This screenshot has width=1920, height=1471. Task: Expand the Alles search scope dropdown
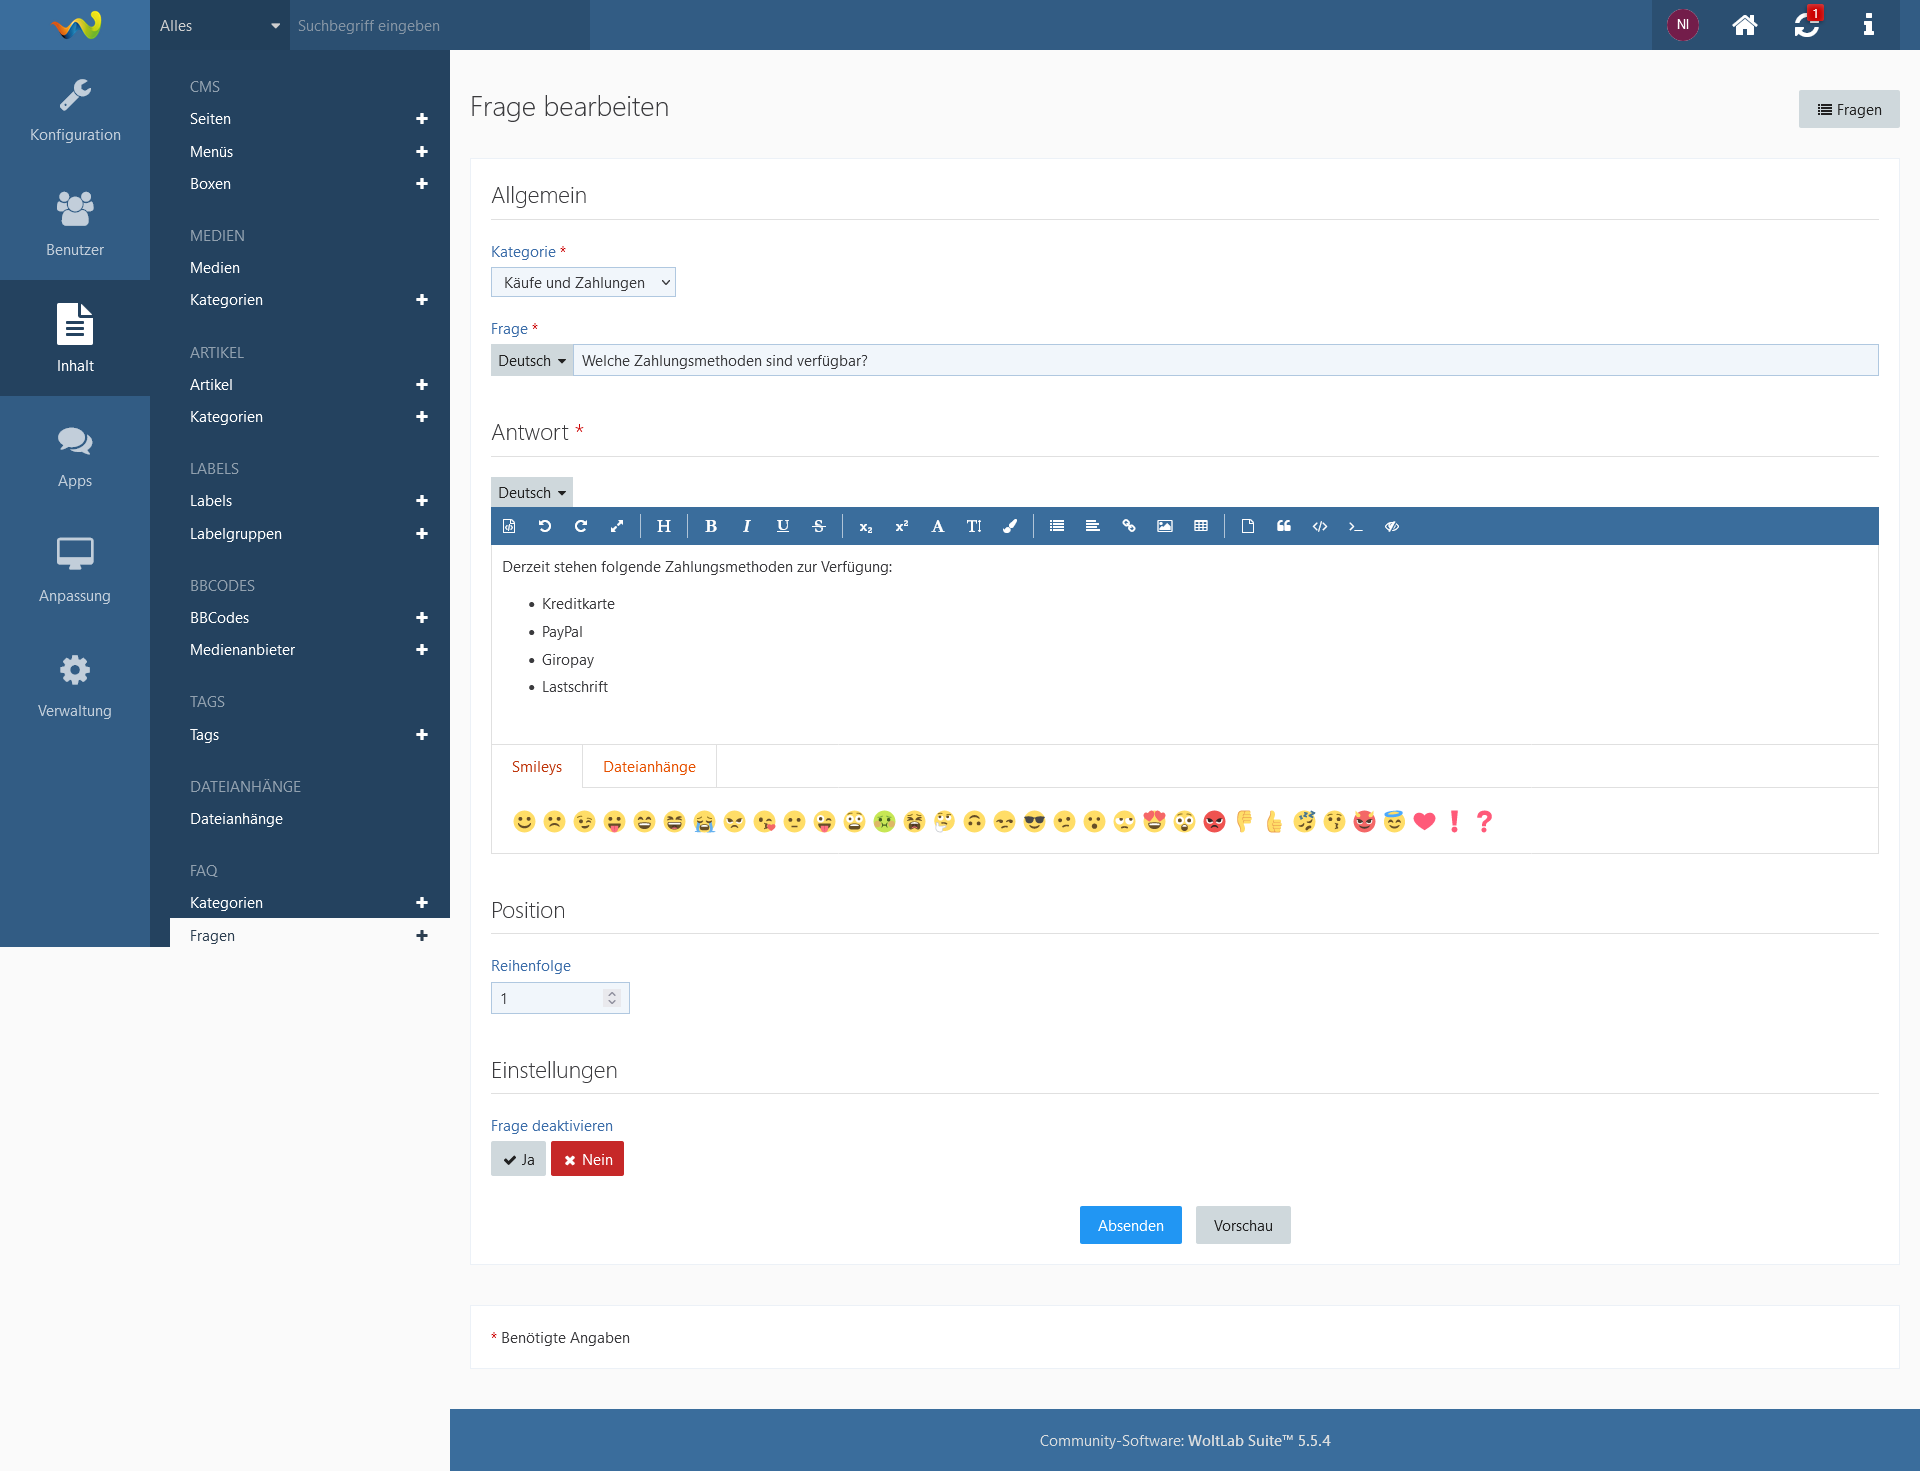(x=219, y=25)
